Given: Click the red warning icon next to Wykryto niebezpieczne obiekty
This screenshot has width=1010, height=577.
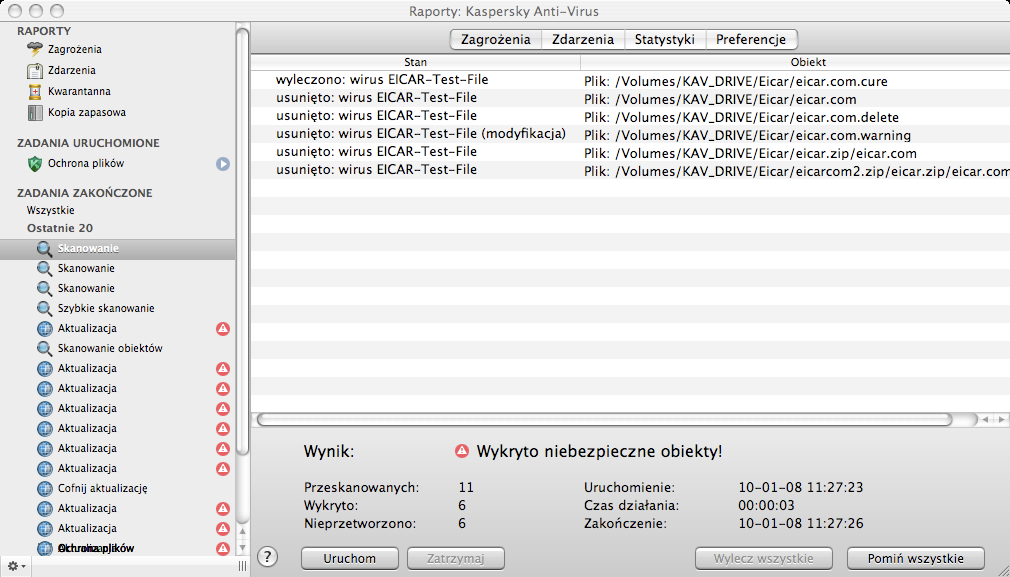Looking at the screenshot, I should pyautogui.click(x=462, y=451).
